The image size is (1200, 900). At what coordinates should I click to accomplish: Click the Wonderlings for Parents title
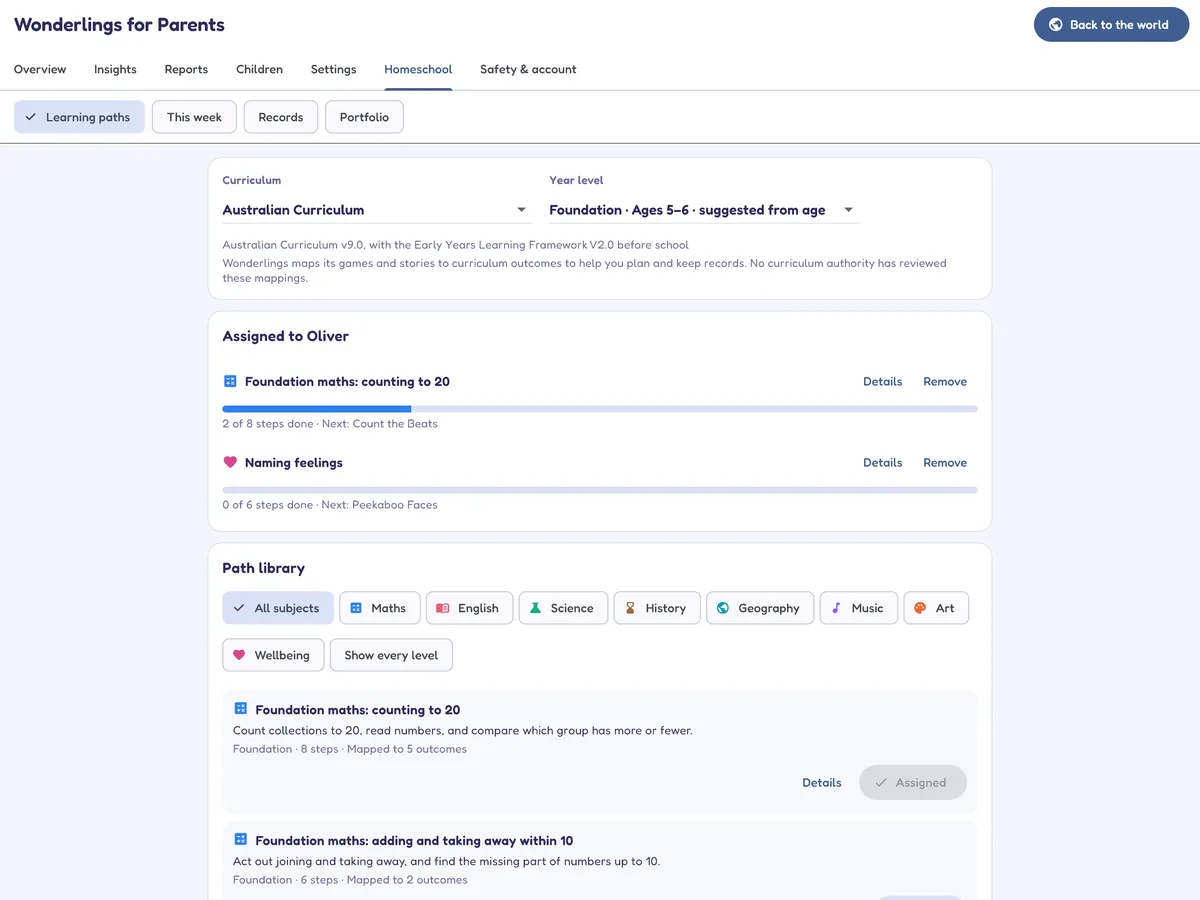(x=119, y=25)
